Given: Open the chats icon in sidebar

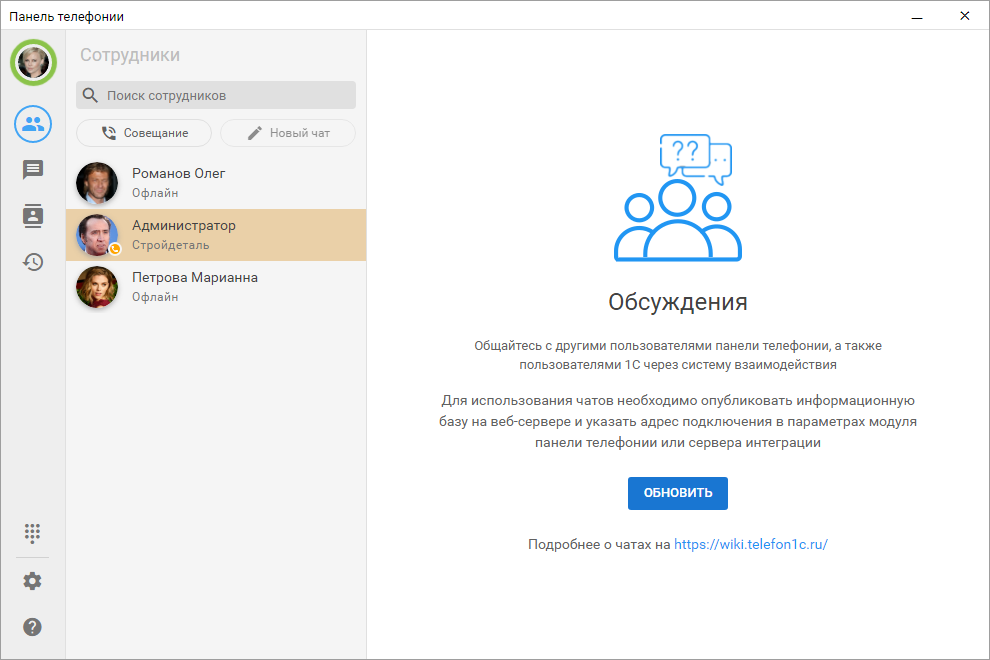Looking at the screenshot, I should point(33,170).
